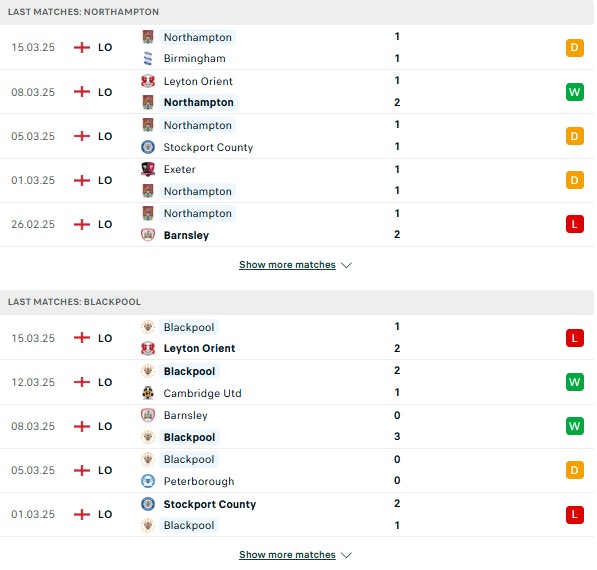Viewport: 597px width, 570px height.
Task: Open the 08.03.25 Barnsley vs Blackpool match row
Action: point(297,426)
